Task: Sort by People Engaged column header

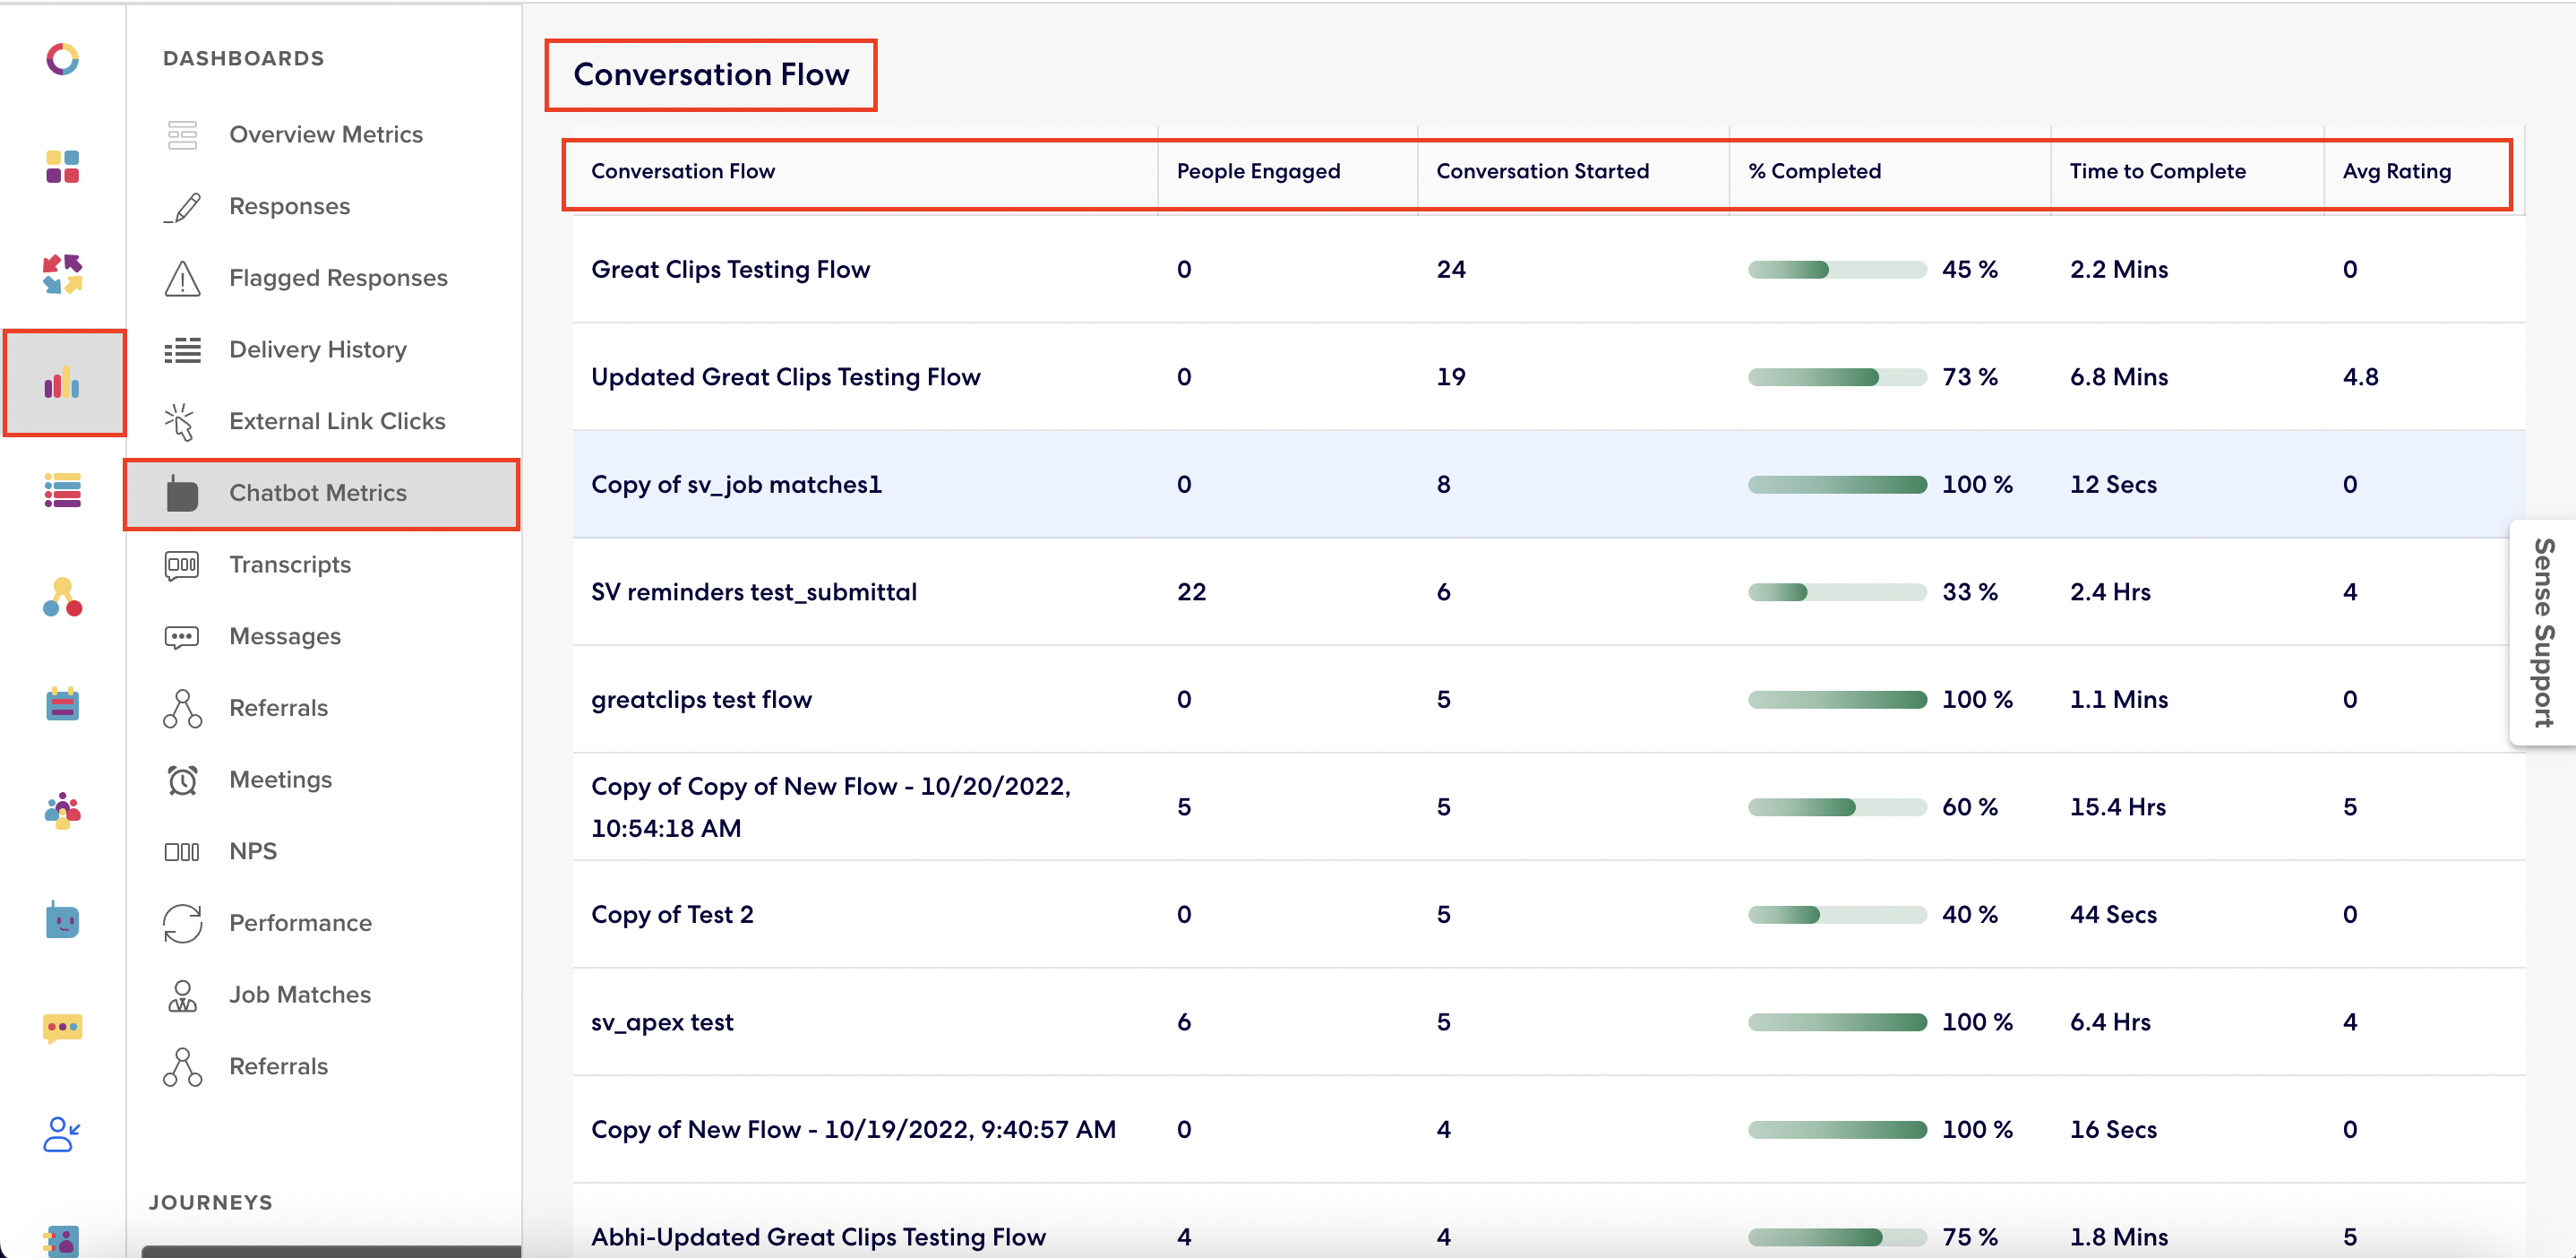Action: [x=1258, y=171]
